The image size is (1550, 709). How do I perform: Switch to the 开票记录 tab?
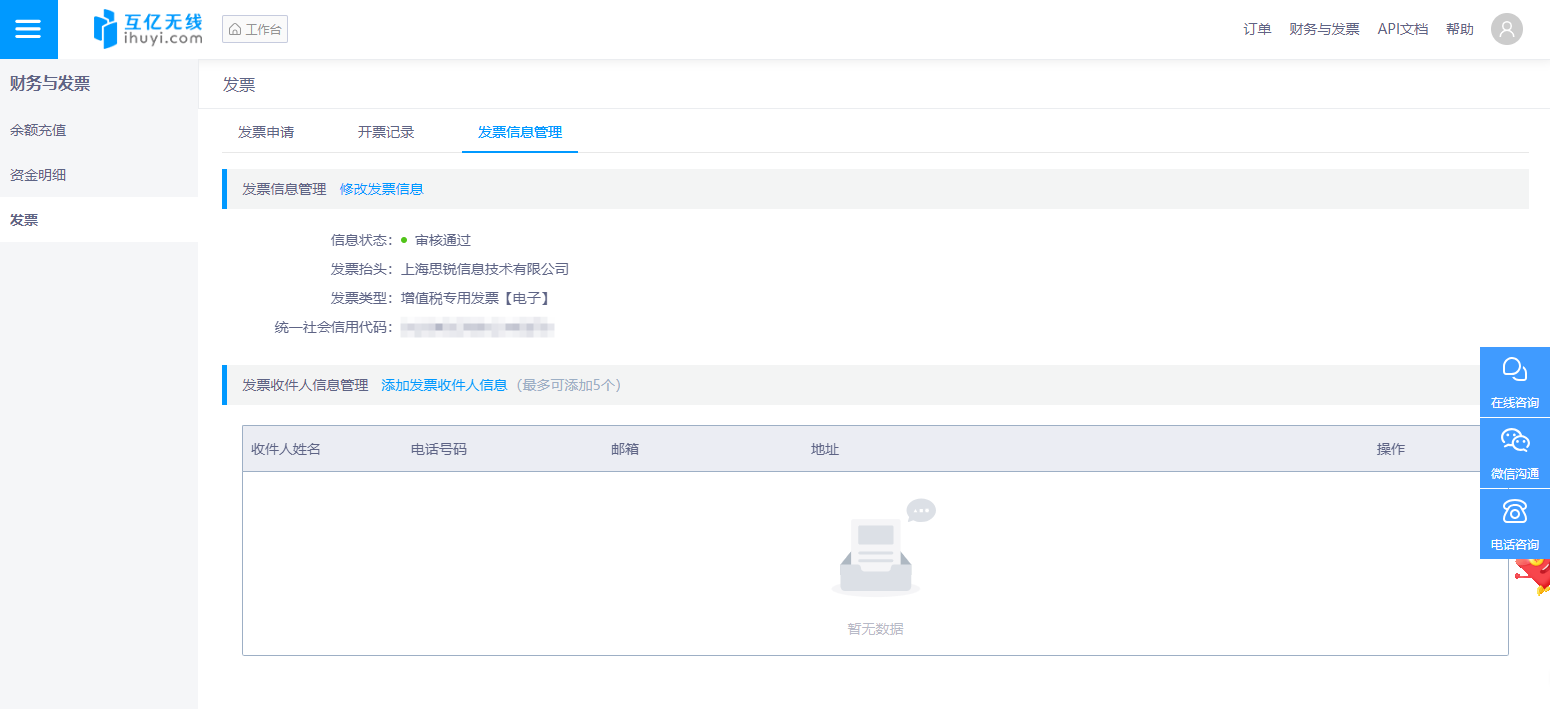coord(386,132)
